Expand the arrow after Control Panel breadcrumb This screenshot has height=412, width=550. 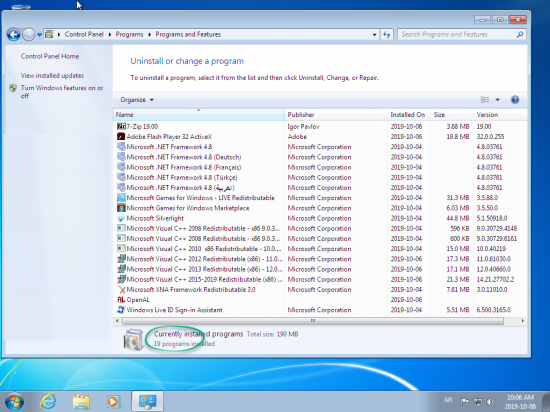pos(110,34)
